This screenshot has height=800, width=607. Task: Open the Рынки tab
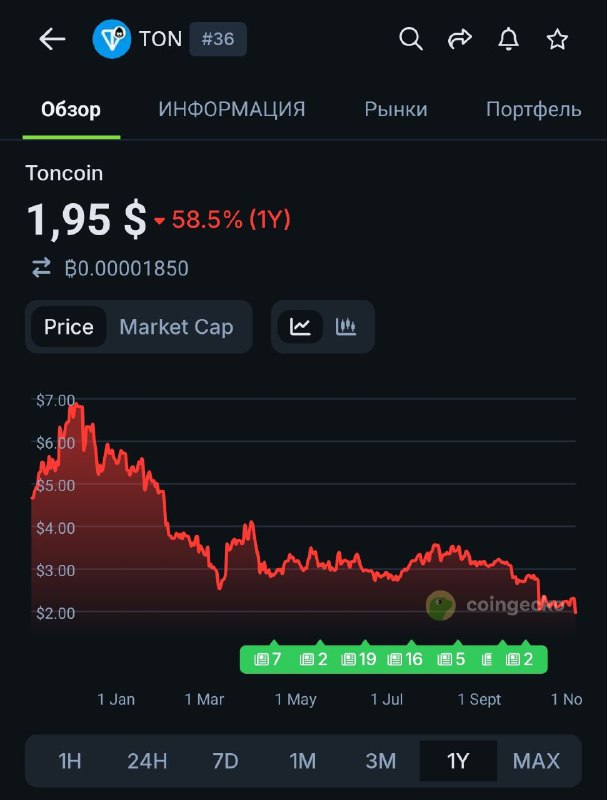point(395,109)
